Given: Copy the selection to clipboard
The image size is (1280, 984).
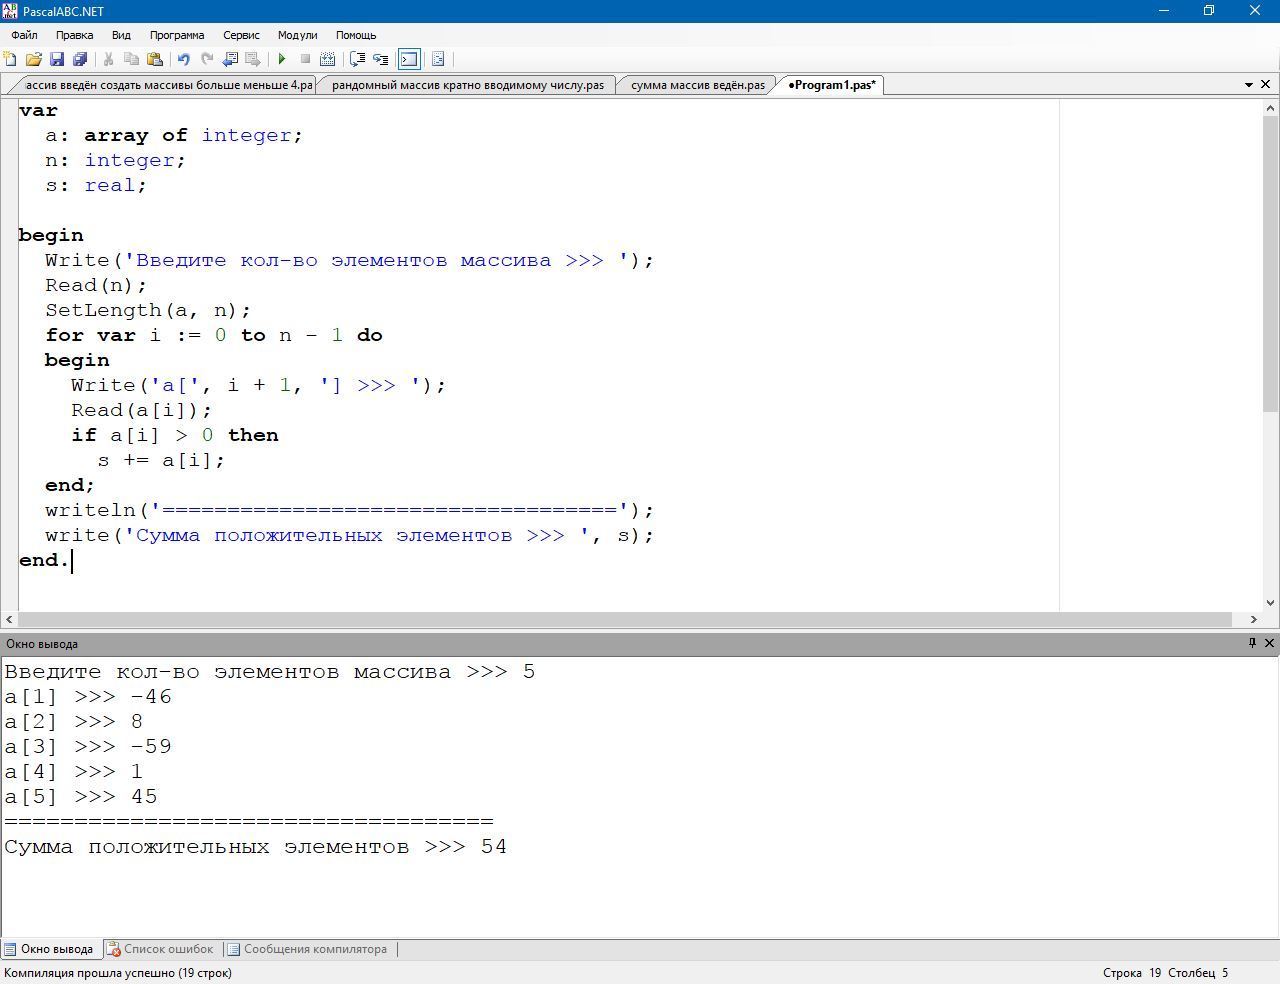Looking at the screenshot, I should [131, 59].
